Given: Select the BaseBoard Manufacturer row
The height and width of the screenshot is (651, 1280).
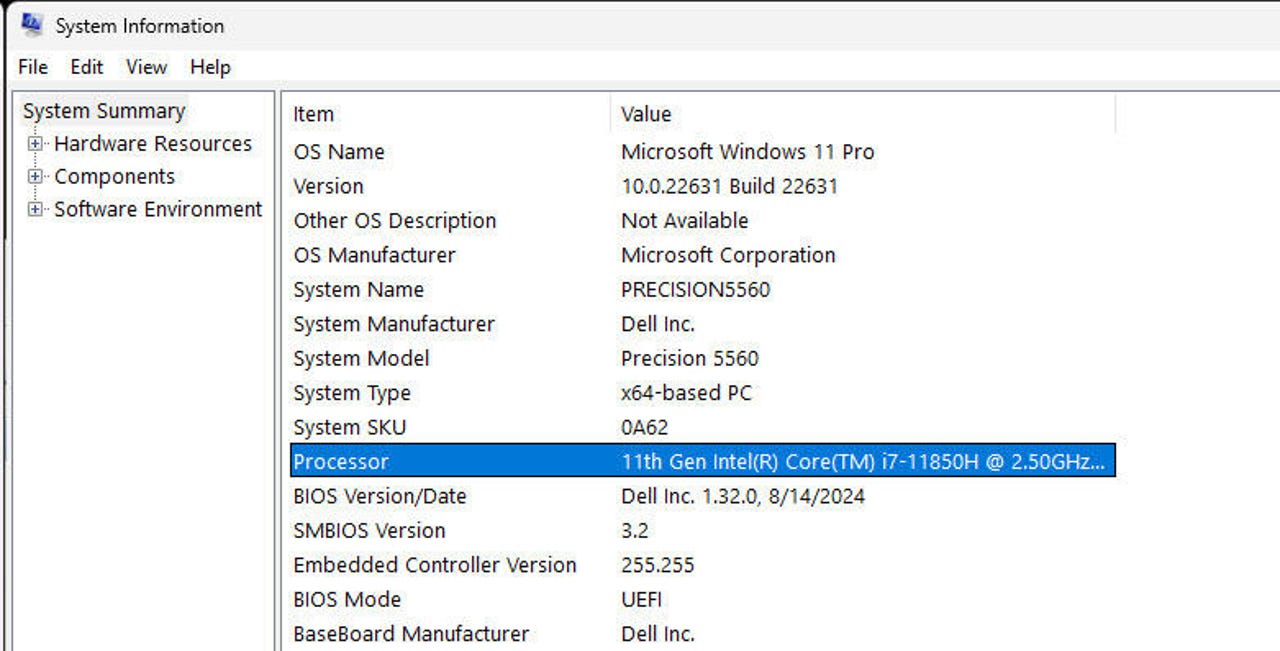Looking at the screenshot, I should point(703,634).
